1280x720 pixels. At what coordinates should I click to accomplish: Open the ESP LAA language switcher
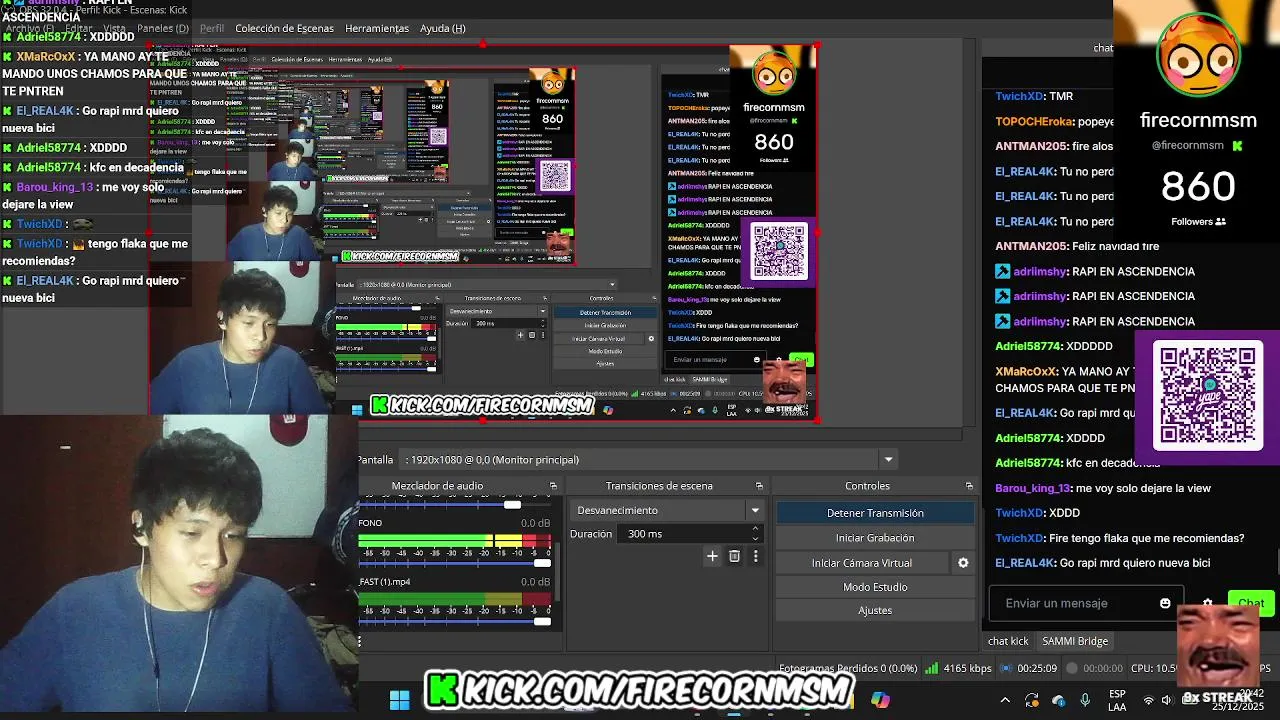[1117, 700]
